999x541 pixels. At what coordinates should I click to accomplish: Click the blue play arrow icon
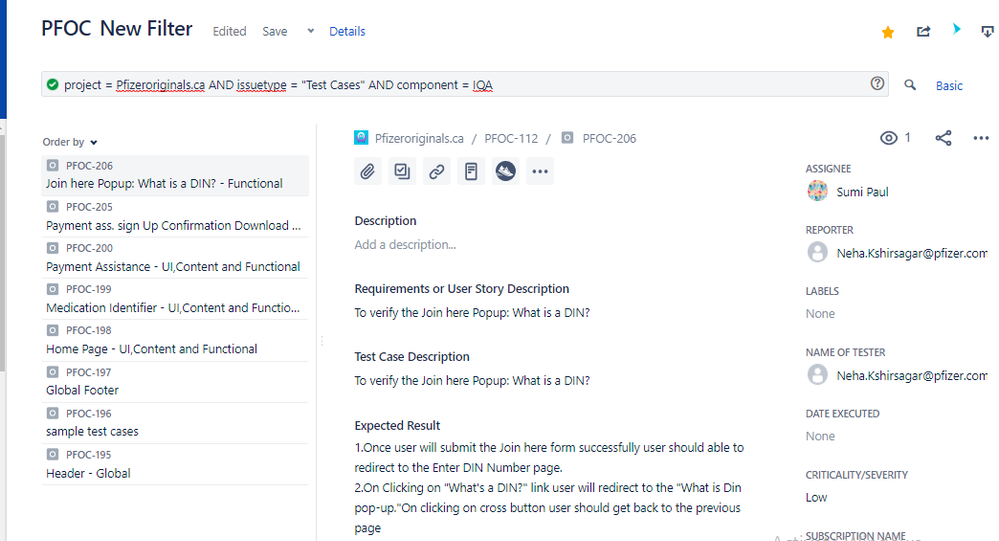pyautogui.click(x=956, y=29)
